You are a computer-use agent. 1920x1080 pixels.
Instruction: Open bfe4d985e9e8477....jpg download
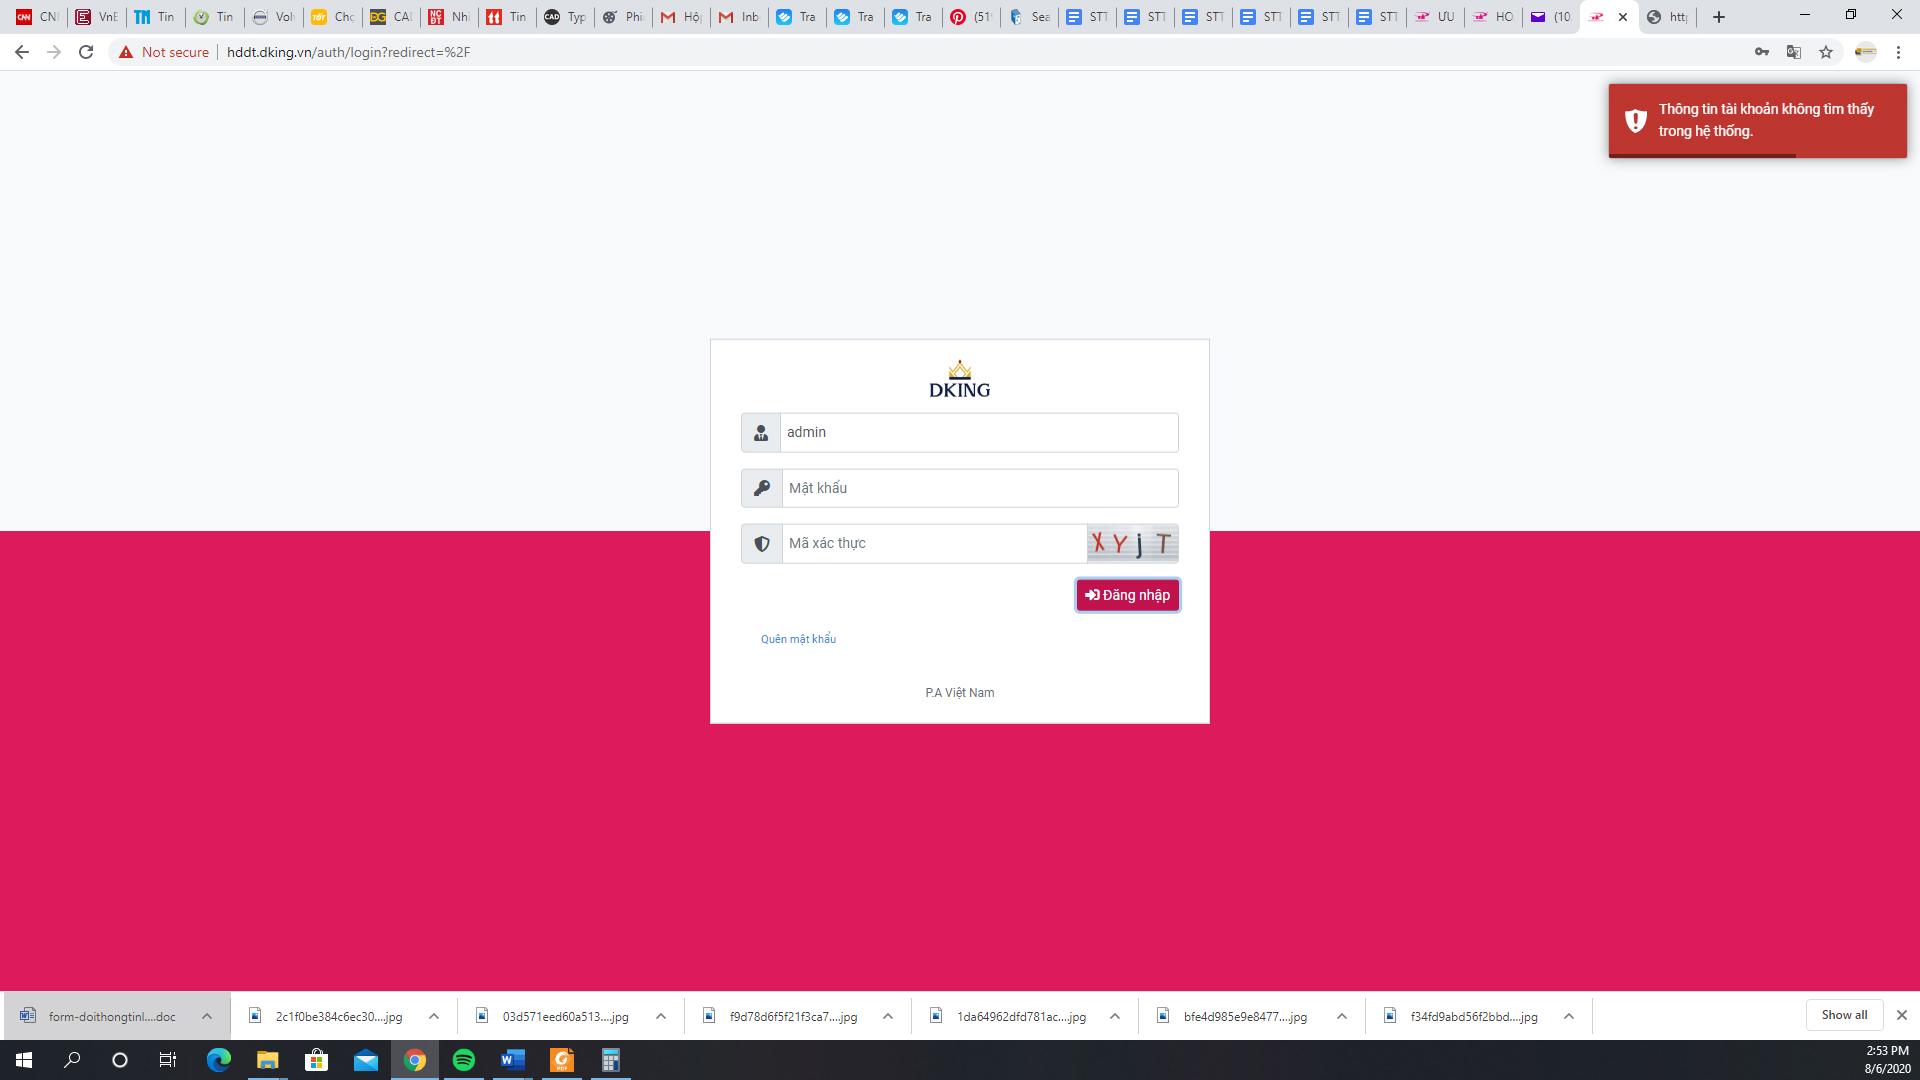point(1235,1016)
